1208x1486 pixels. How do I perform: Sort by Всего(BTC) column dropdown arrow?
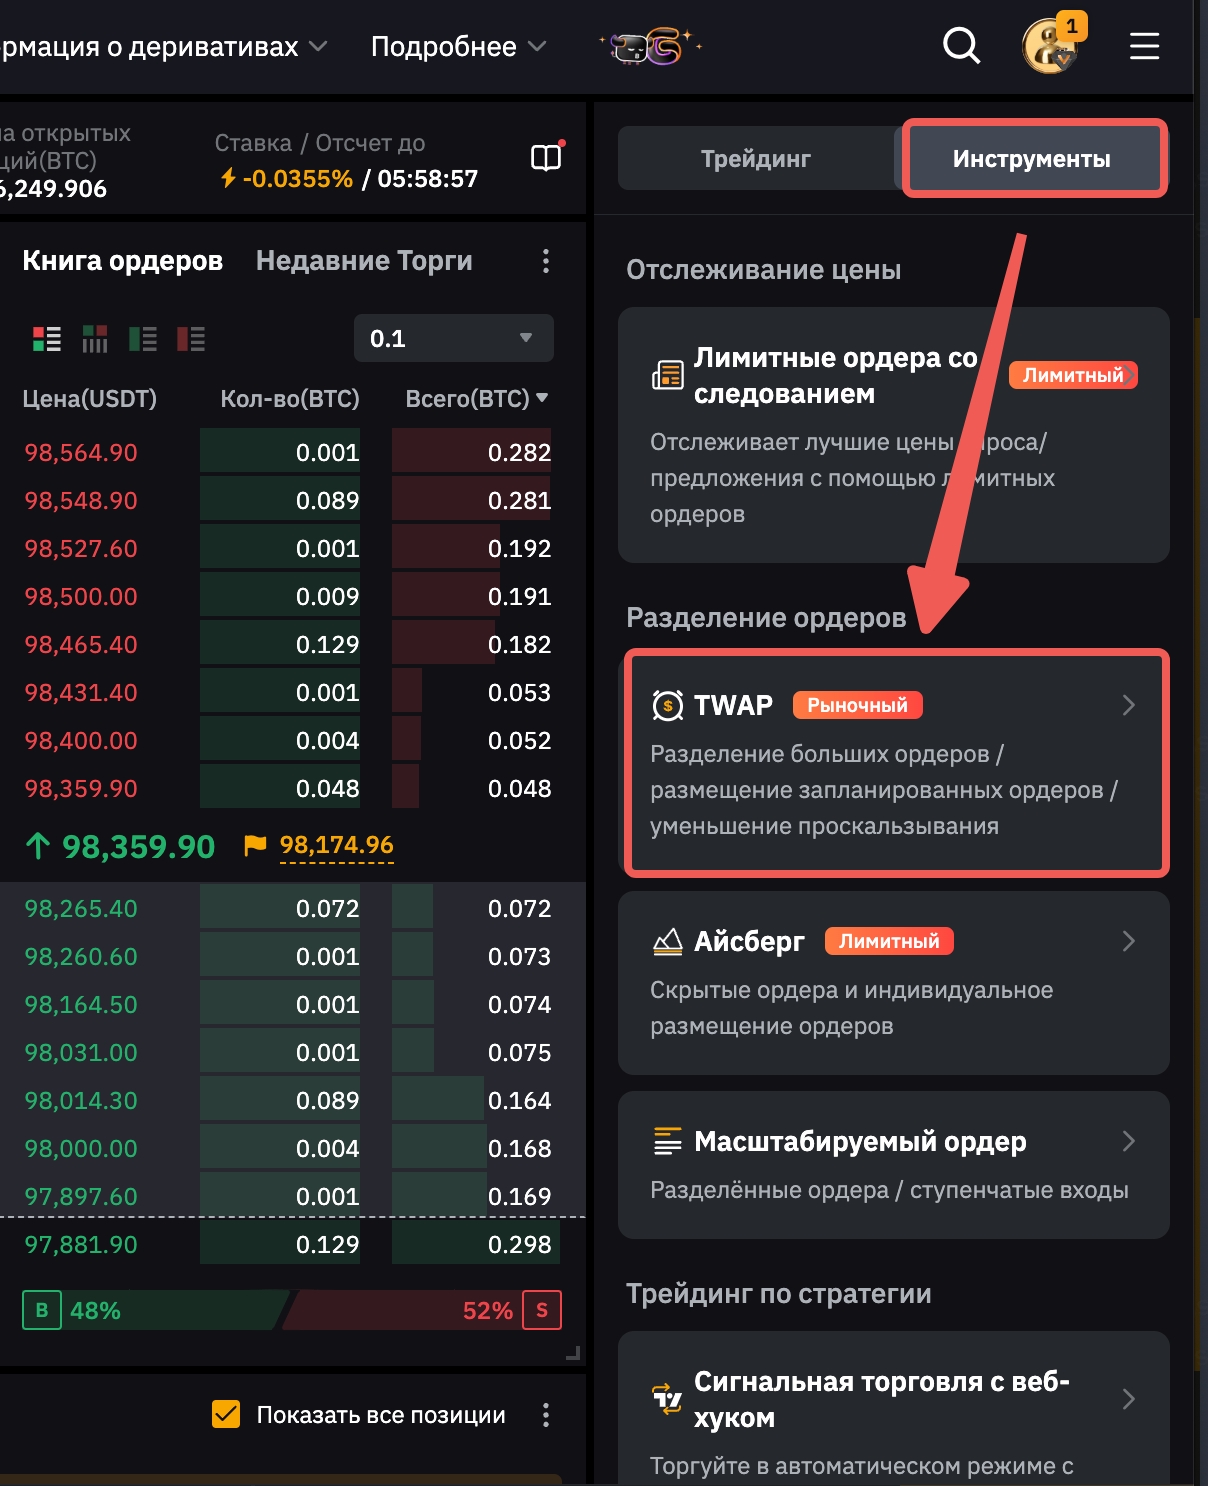[x=542, y=398]
